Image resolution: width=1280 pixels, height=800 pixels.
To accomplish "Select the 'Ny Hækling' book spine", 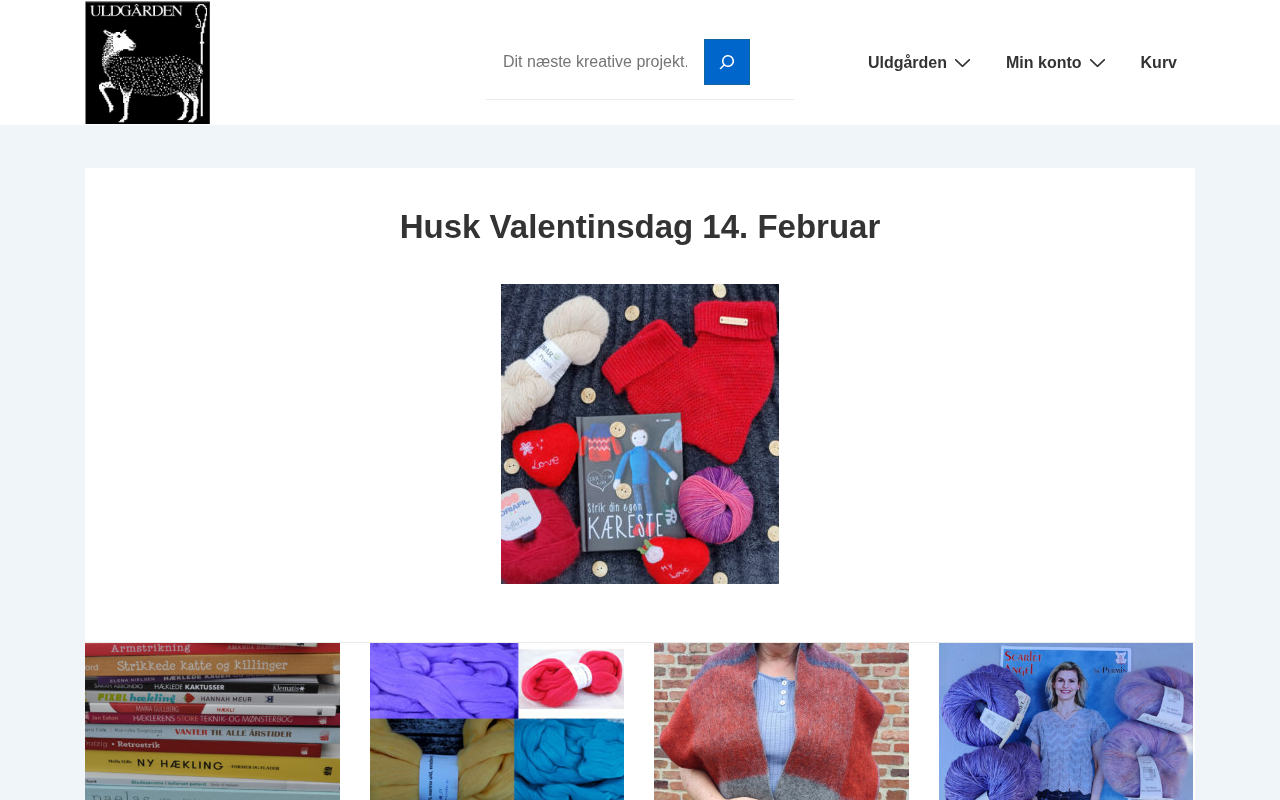I will [x=212, y=763].
